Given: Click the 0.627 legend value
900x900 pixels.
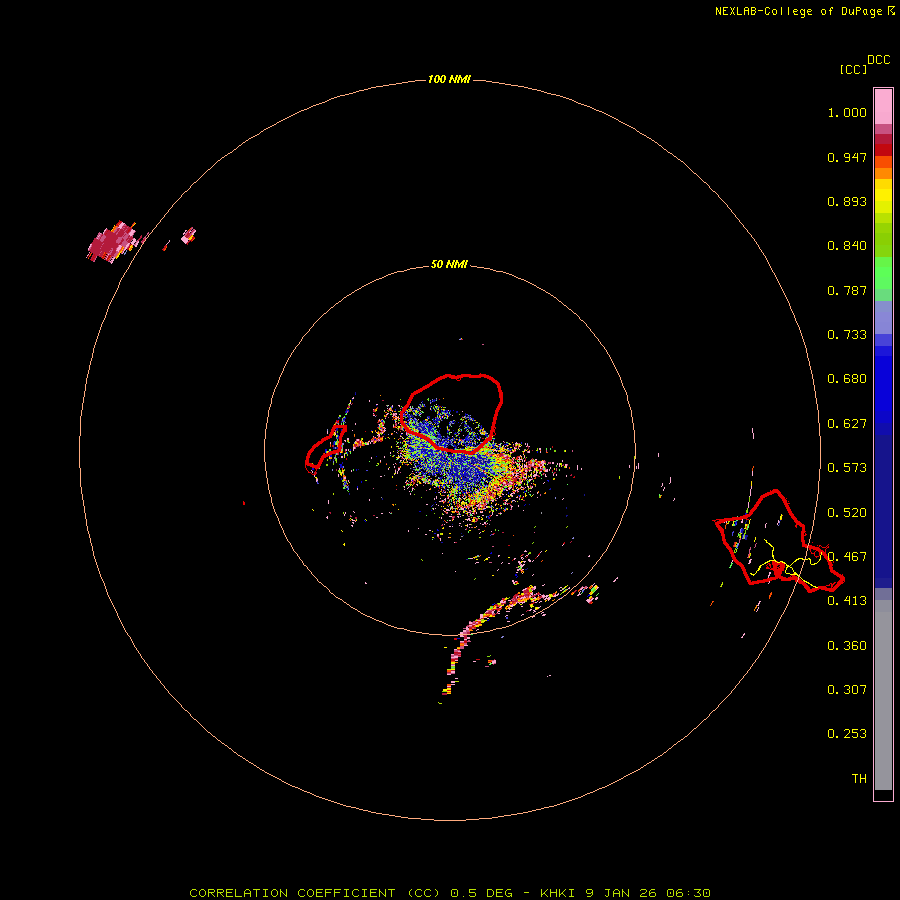Looking at the screenshot, I should click(x=847, y=424).
